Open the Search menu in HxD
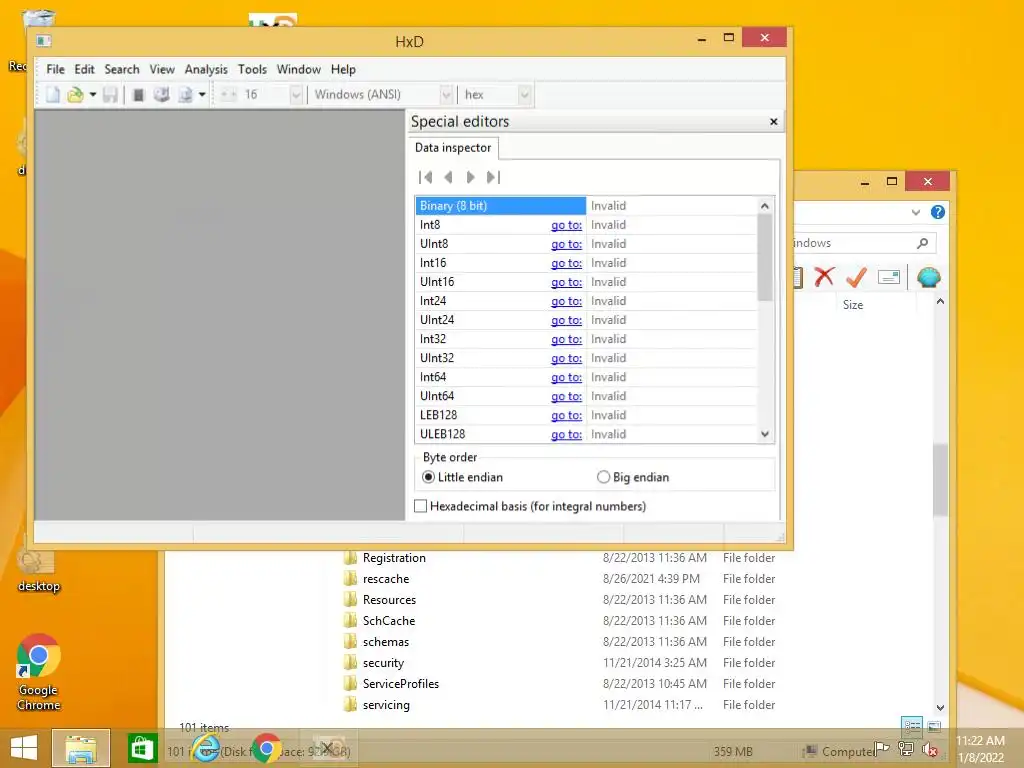The width and height of the screenshot is (1024, 768). coord(122,69)
